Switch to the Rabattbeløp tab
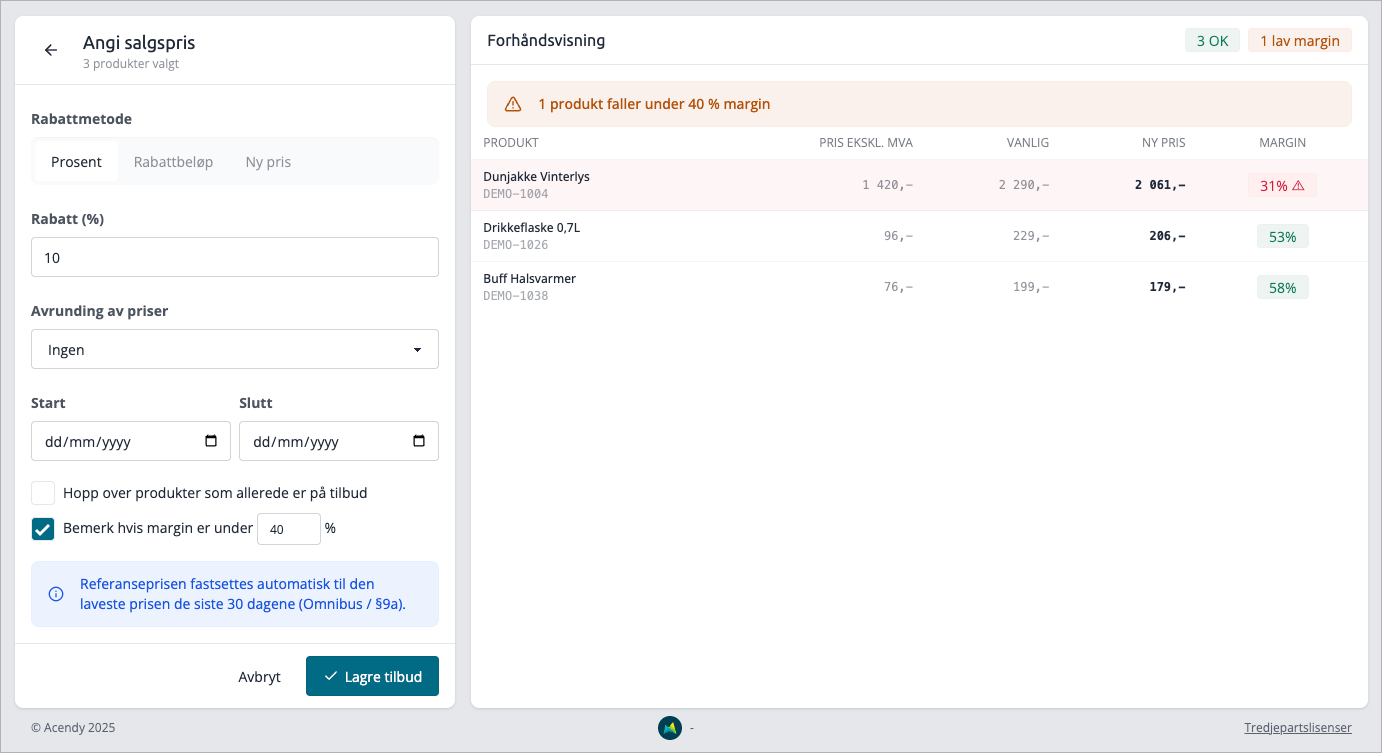 pyautogui.click(x=173, y=161)
